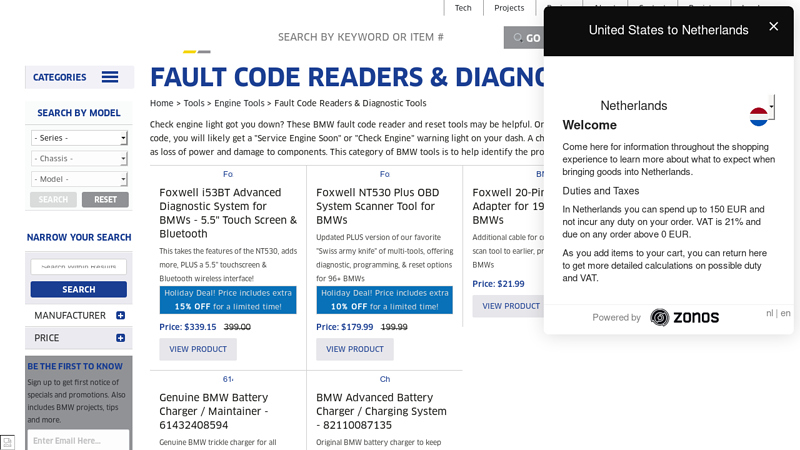Expand the Price filter plus icon

tap(120, 338)
